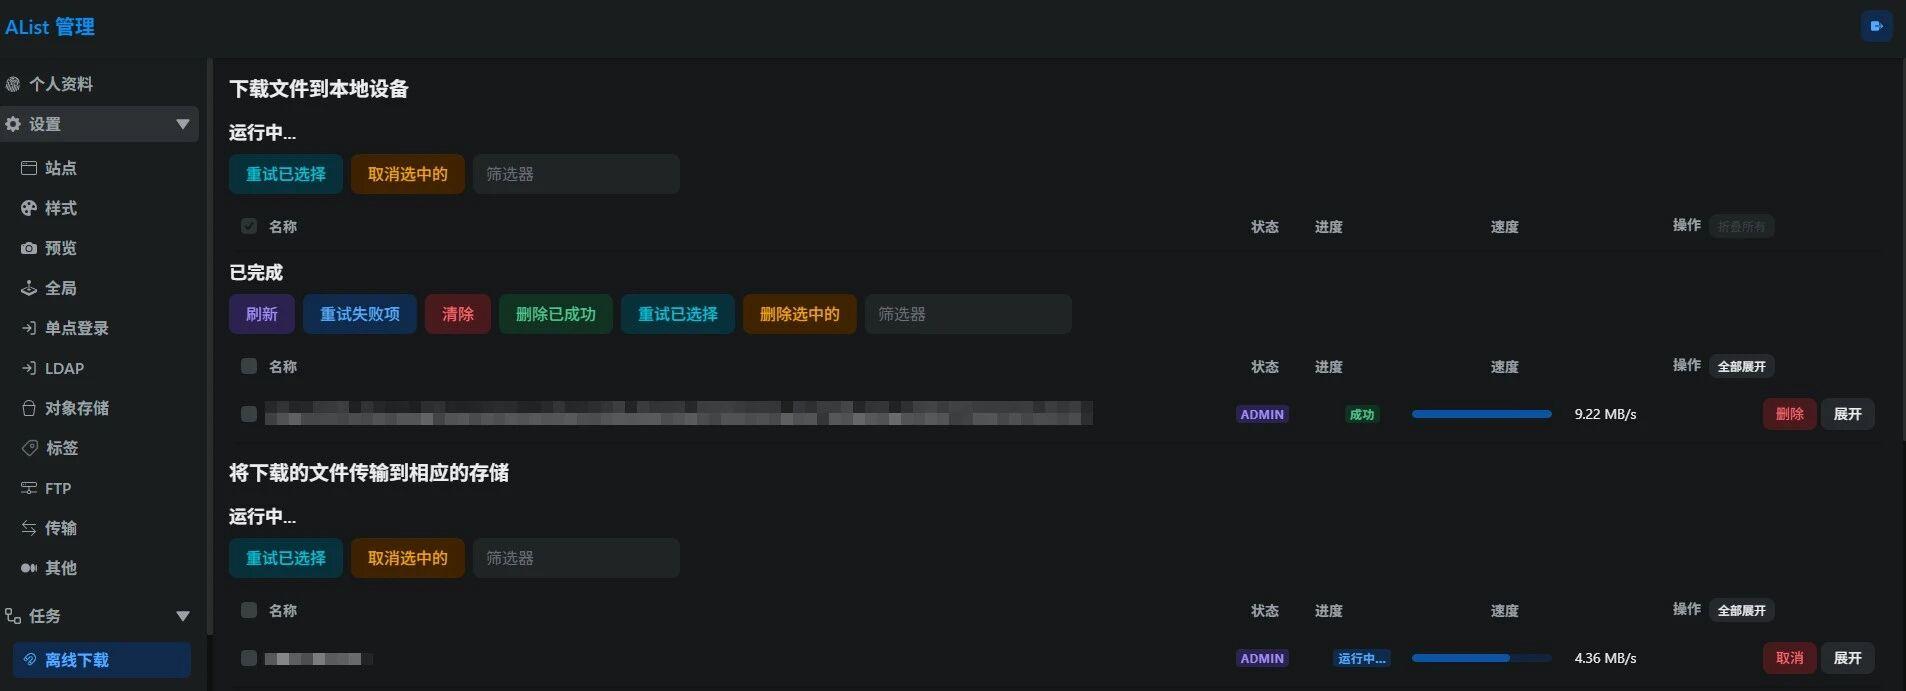Click the 删除已成功 button

pyautogui.click(x=555, y=314)
